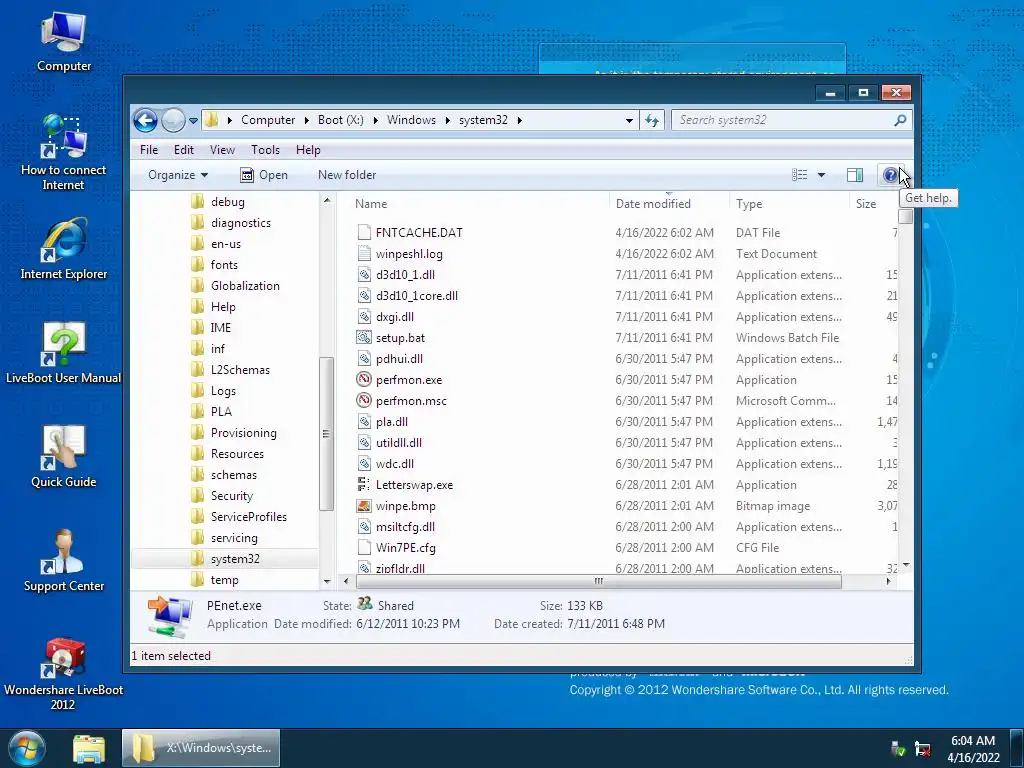Select winpeshl.log file icon
Image resolution: width=1024 pixels, height=768 pixels.
[x=364, y=253]
